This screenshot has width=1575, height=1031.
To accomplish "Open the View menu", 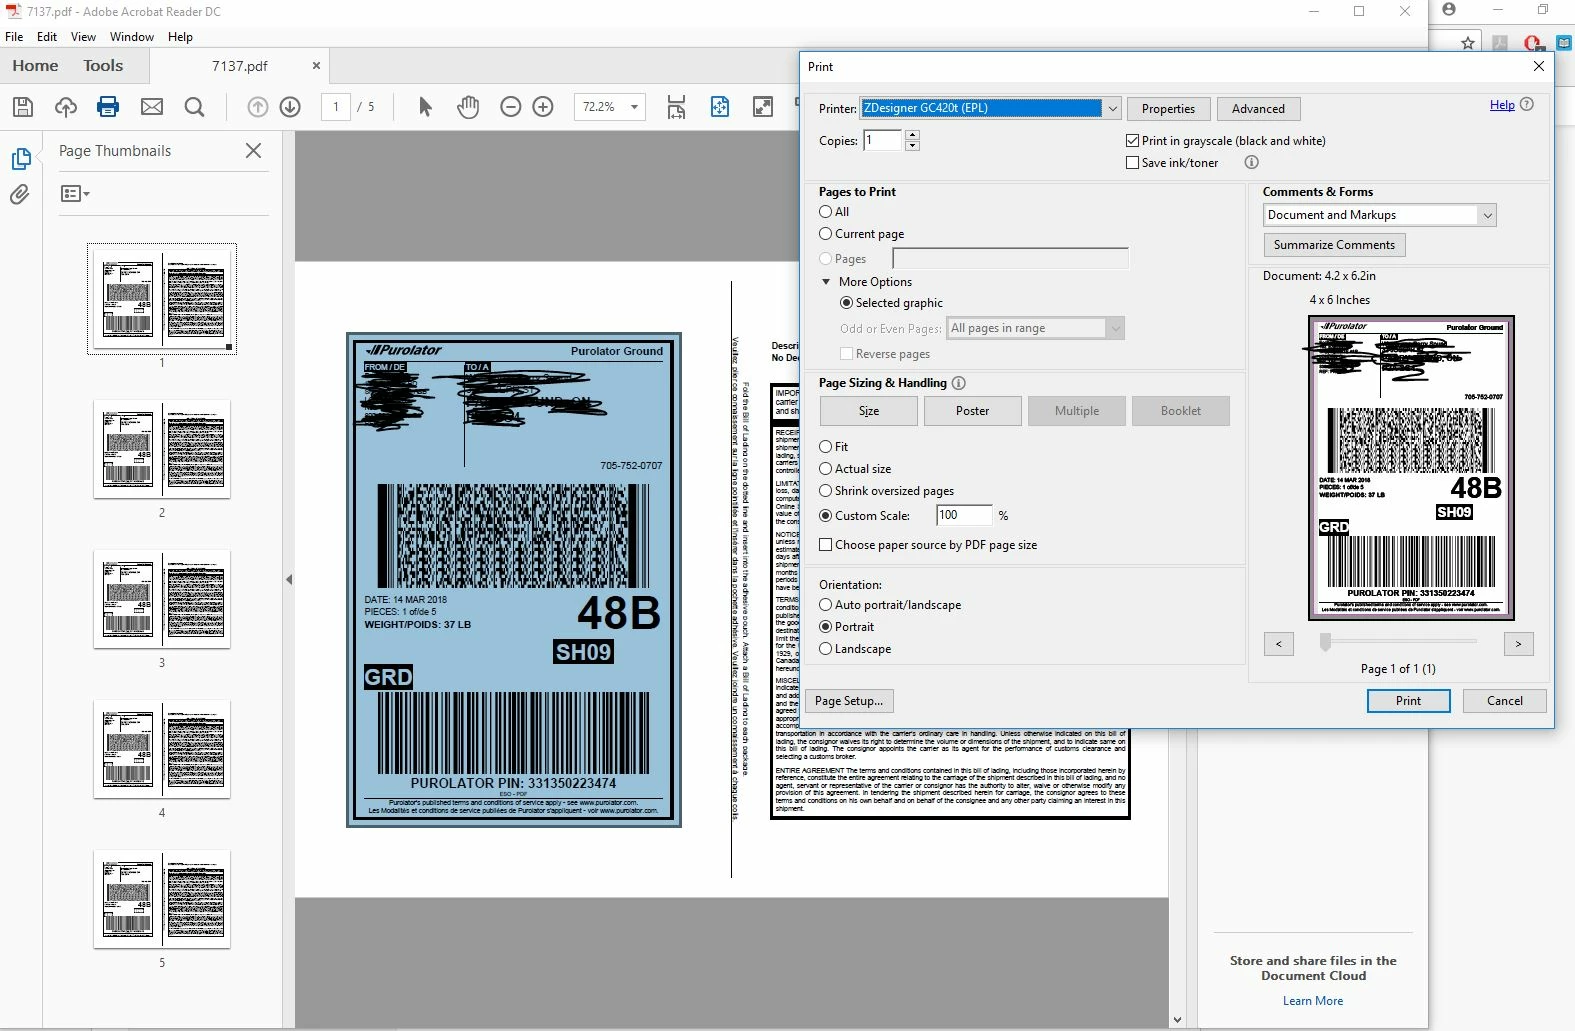I will [83, 37].
